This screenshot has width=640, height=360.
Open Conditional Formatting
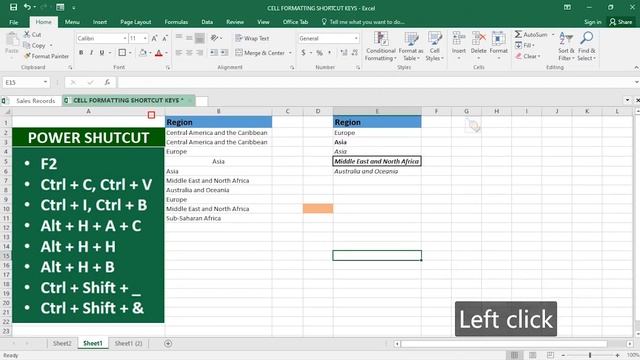click(x=381, y=47)
